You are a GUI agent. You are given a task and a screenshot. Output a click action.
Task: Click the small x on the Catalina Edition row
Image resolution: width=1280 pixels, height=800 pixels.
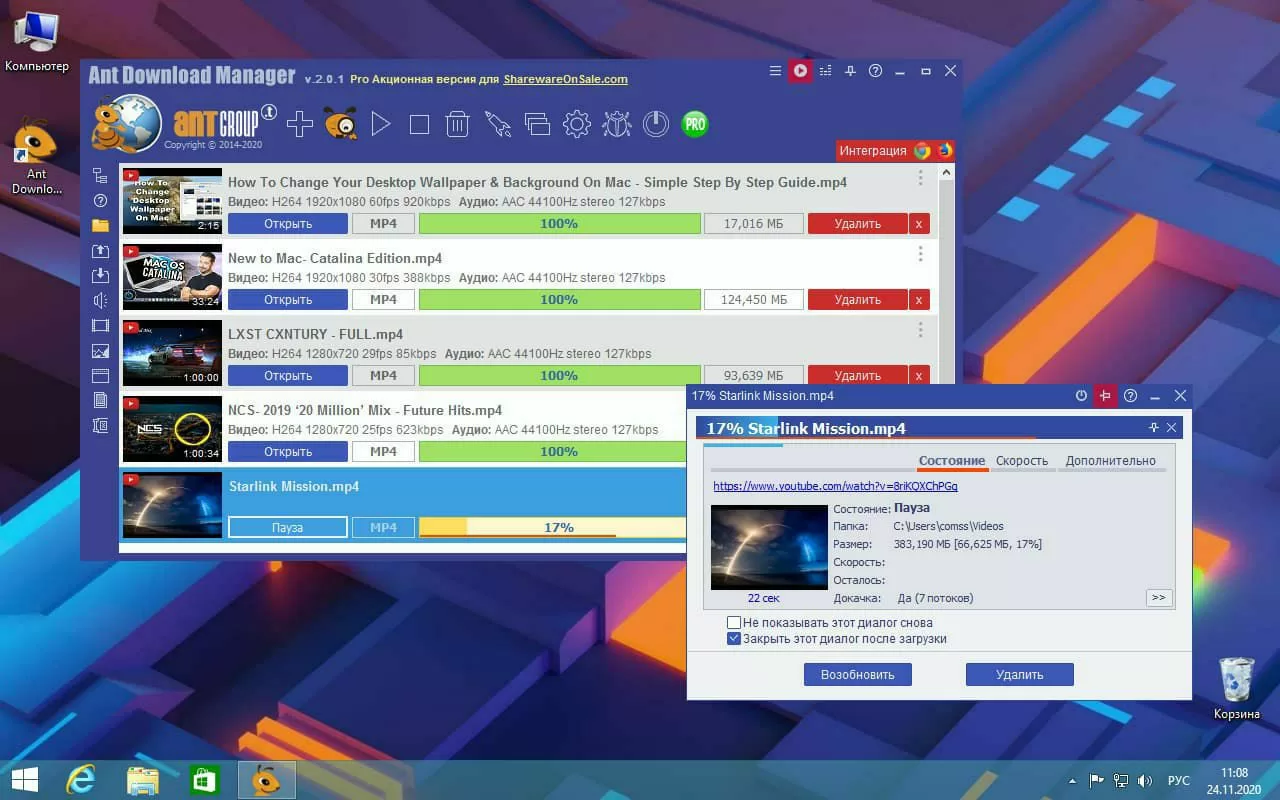pos(919,299)
